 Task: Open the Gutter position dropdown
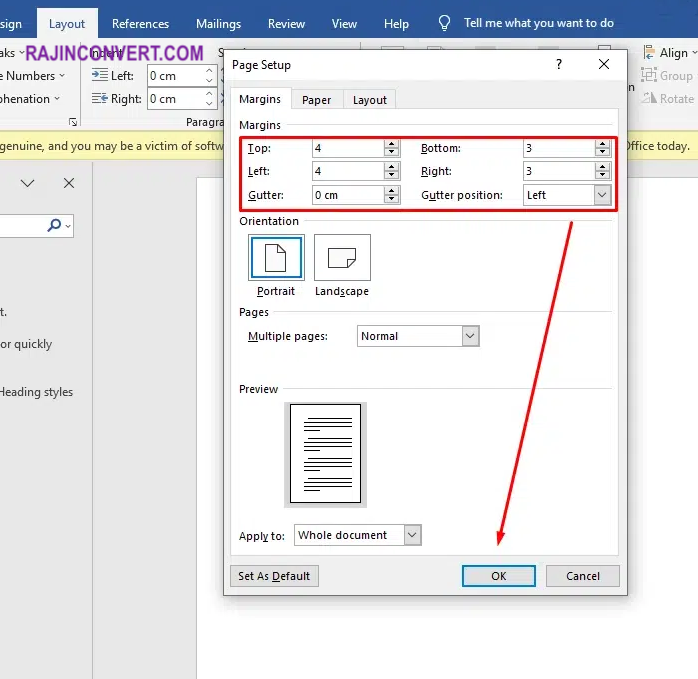(x=602, y=195)
